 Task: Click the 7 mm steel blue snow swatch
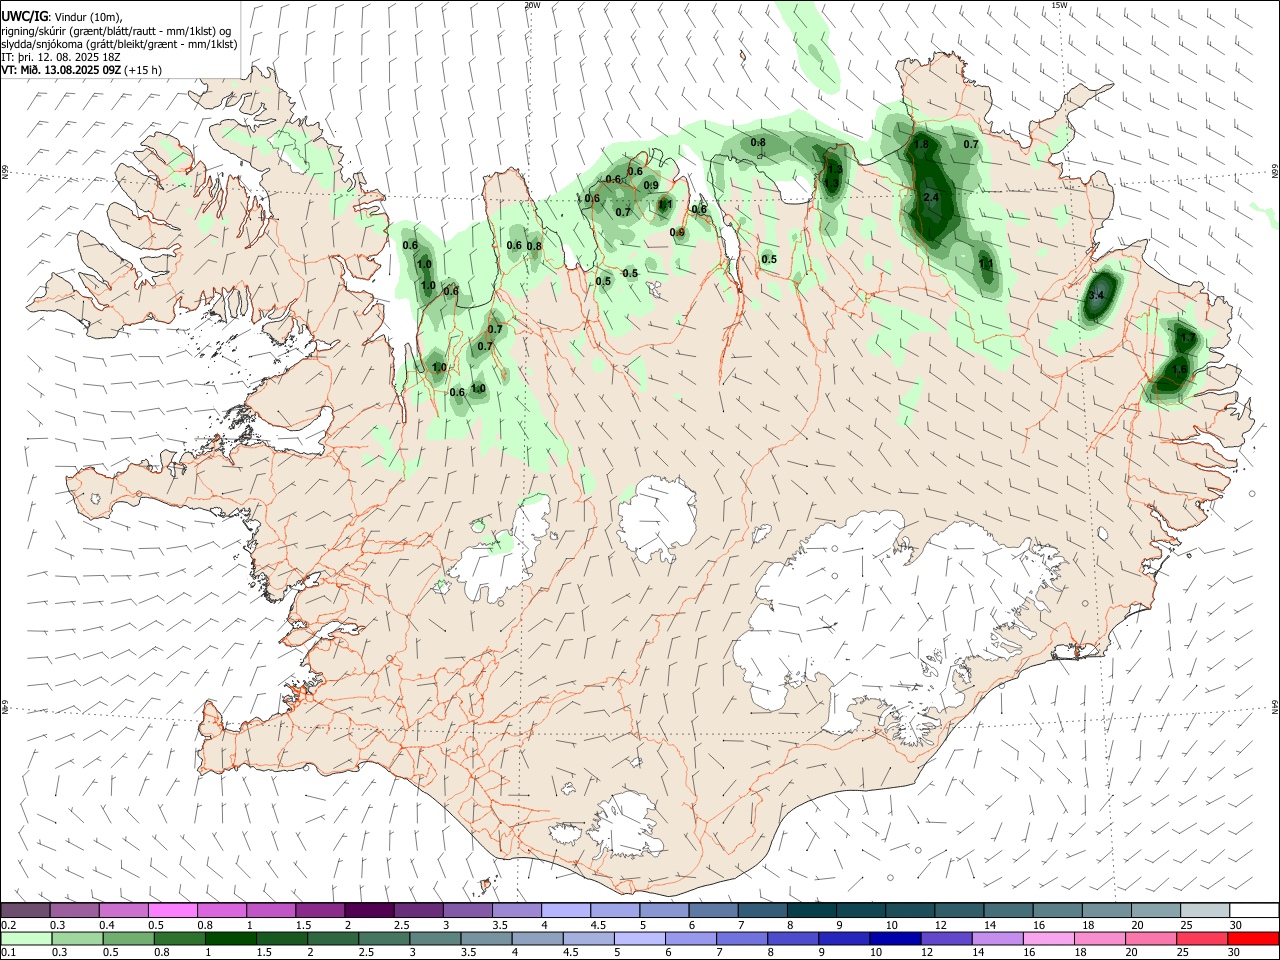click(763, 911)
